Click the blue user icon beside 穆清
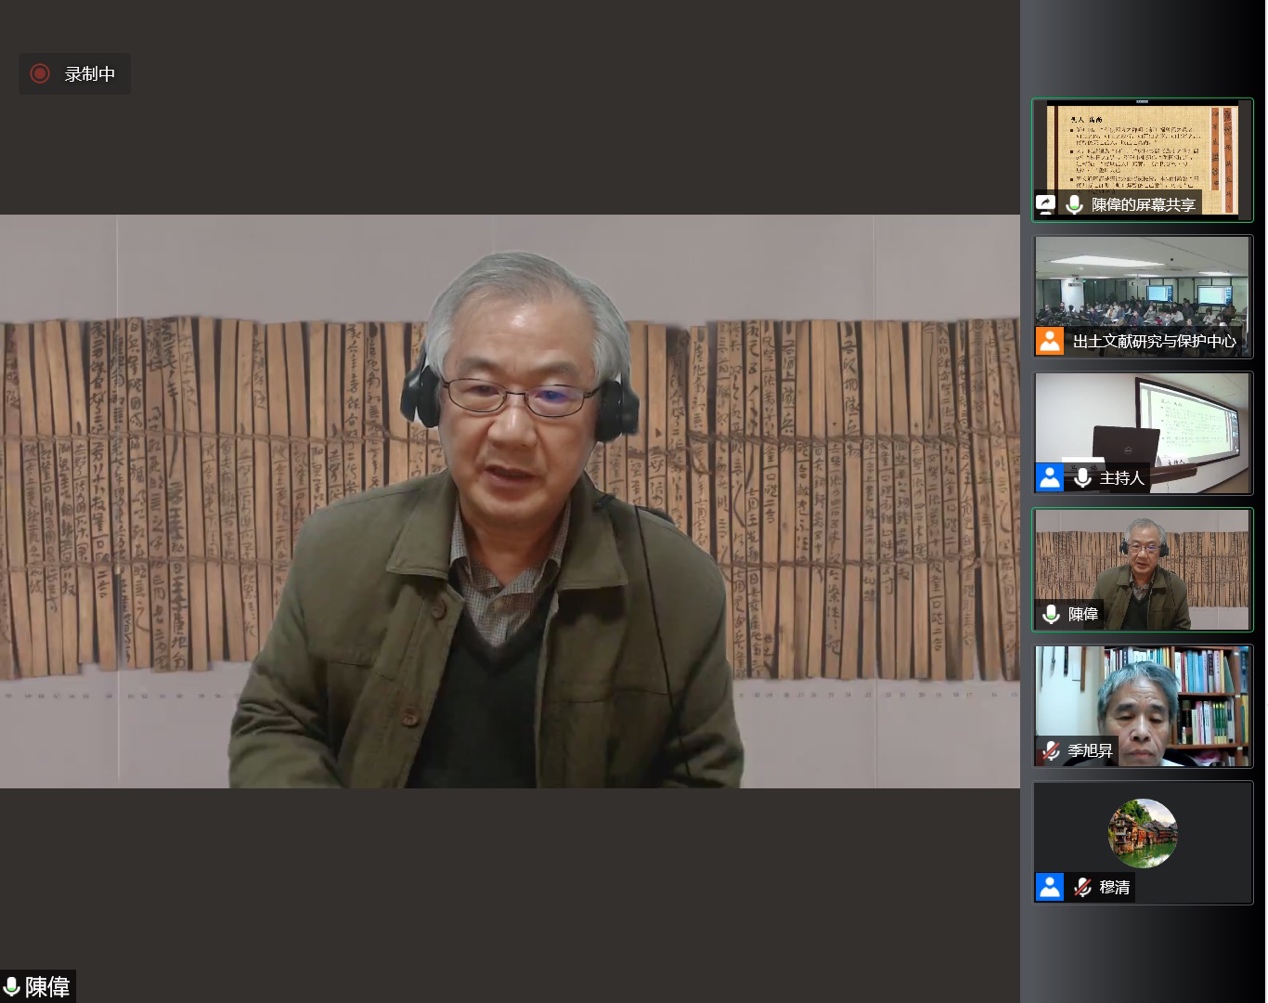 [1049, 887]
